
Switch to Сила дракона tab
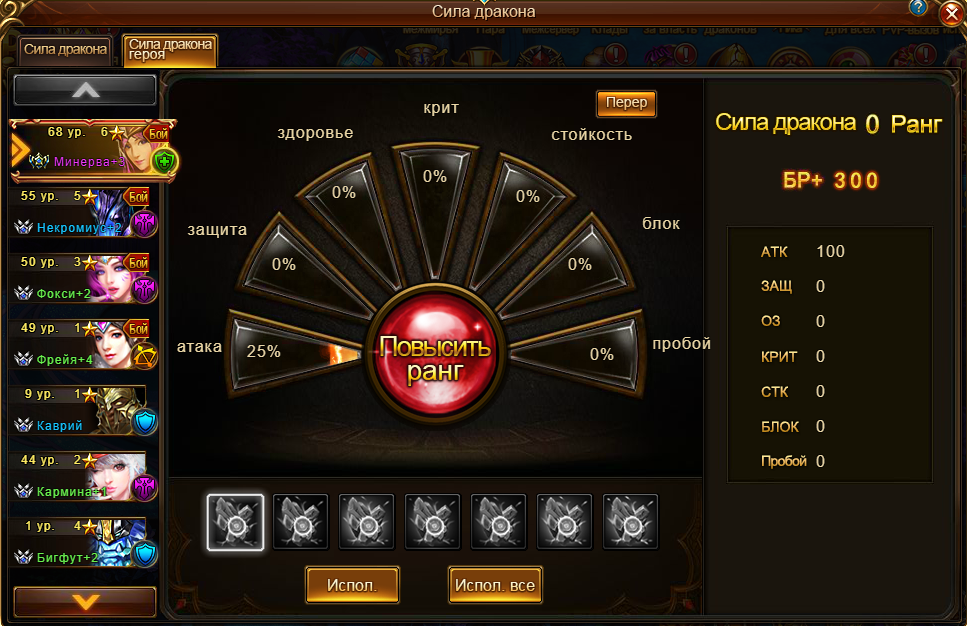tap(65, 50)
